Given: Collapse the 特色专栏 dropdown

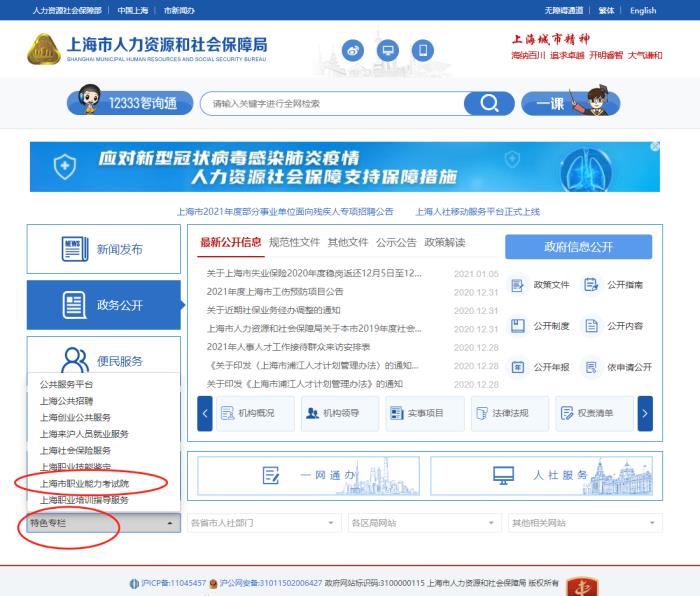Looking at the screenshot, I should point(103,523).
